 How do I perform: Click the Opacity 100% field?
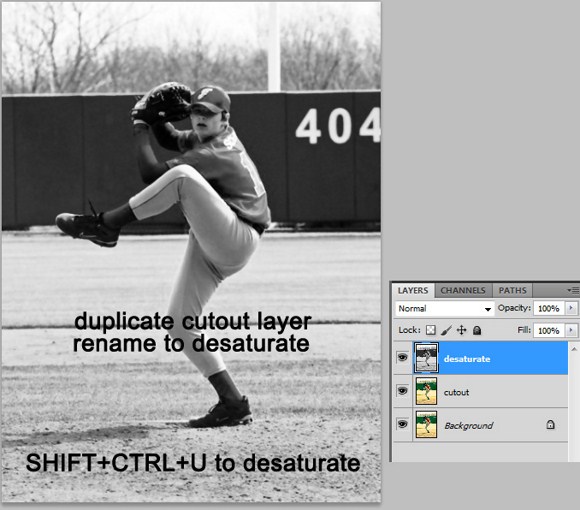point(549,308)
